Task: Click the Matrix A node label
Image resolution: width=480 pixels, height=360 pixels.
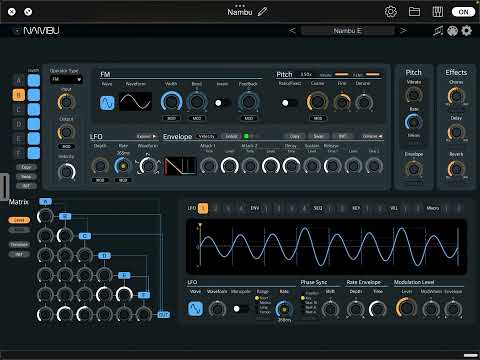Action: point(45,201)
